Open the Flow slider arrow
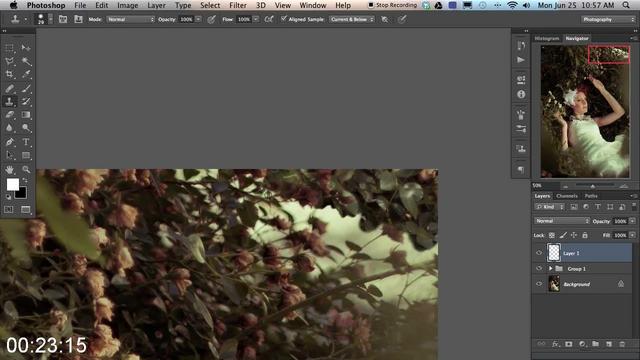 pyautogui.click(x=256, y=19)
